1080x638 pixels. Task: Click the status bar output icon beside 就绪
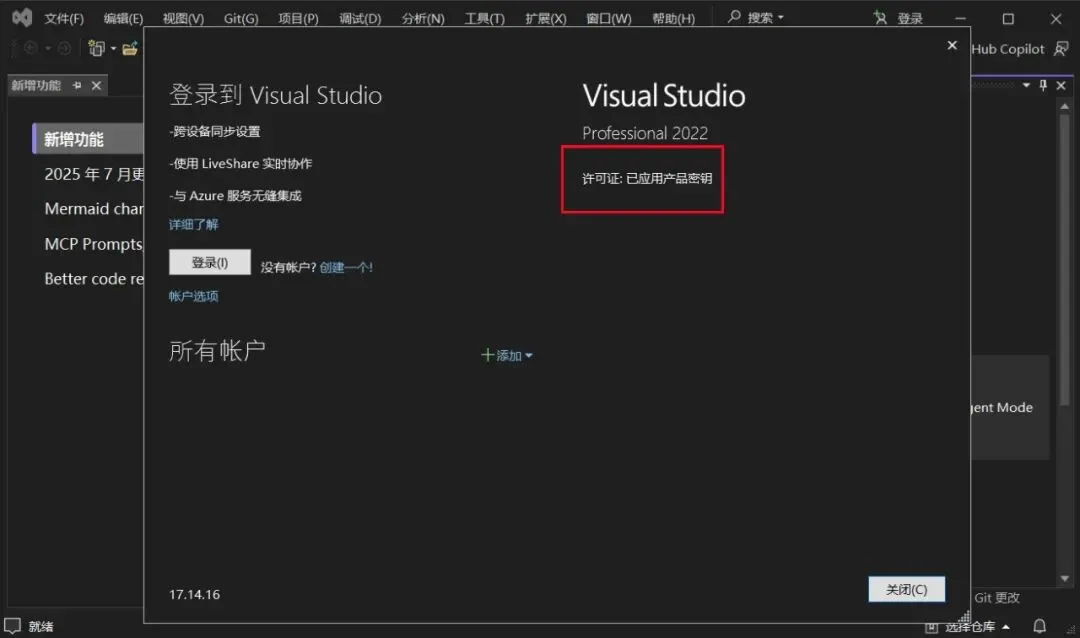tap(12, 626)
